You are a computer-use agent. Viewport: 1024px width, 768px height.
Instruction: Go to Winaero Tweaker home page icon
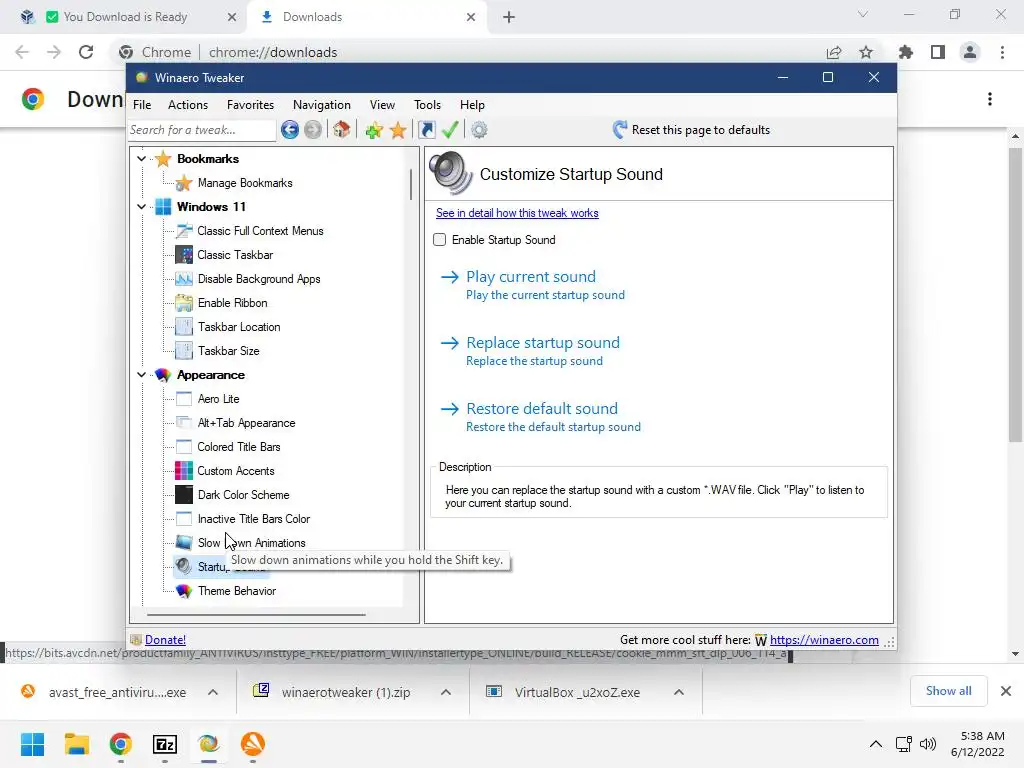[x=342, y=130]
